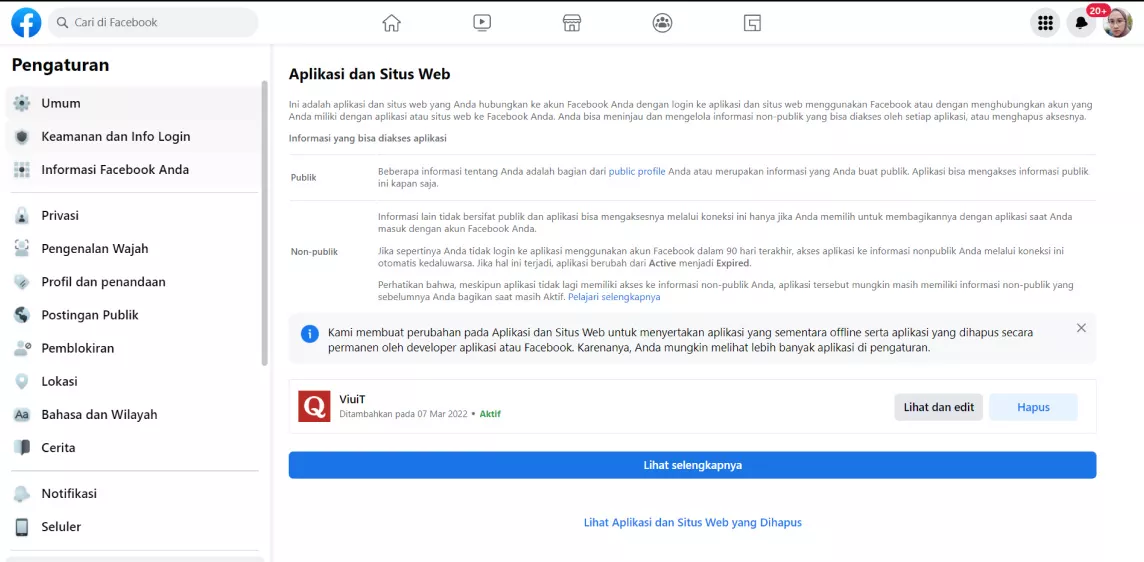Click the ViuiT app red Q logo
The image size is (1144, 562).
pyautogui.click(x=314, y=407)
